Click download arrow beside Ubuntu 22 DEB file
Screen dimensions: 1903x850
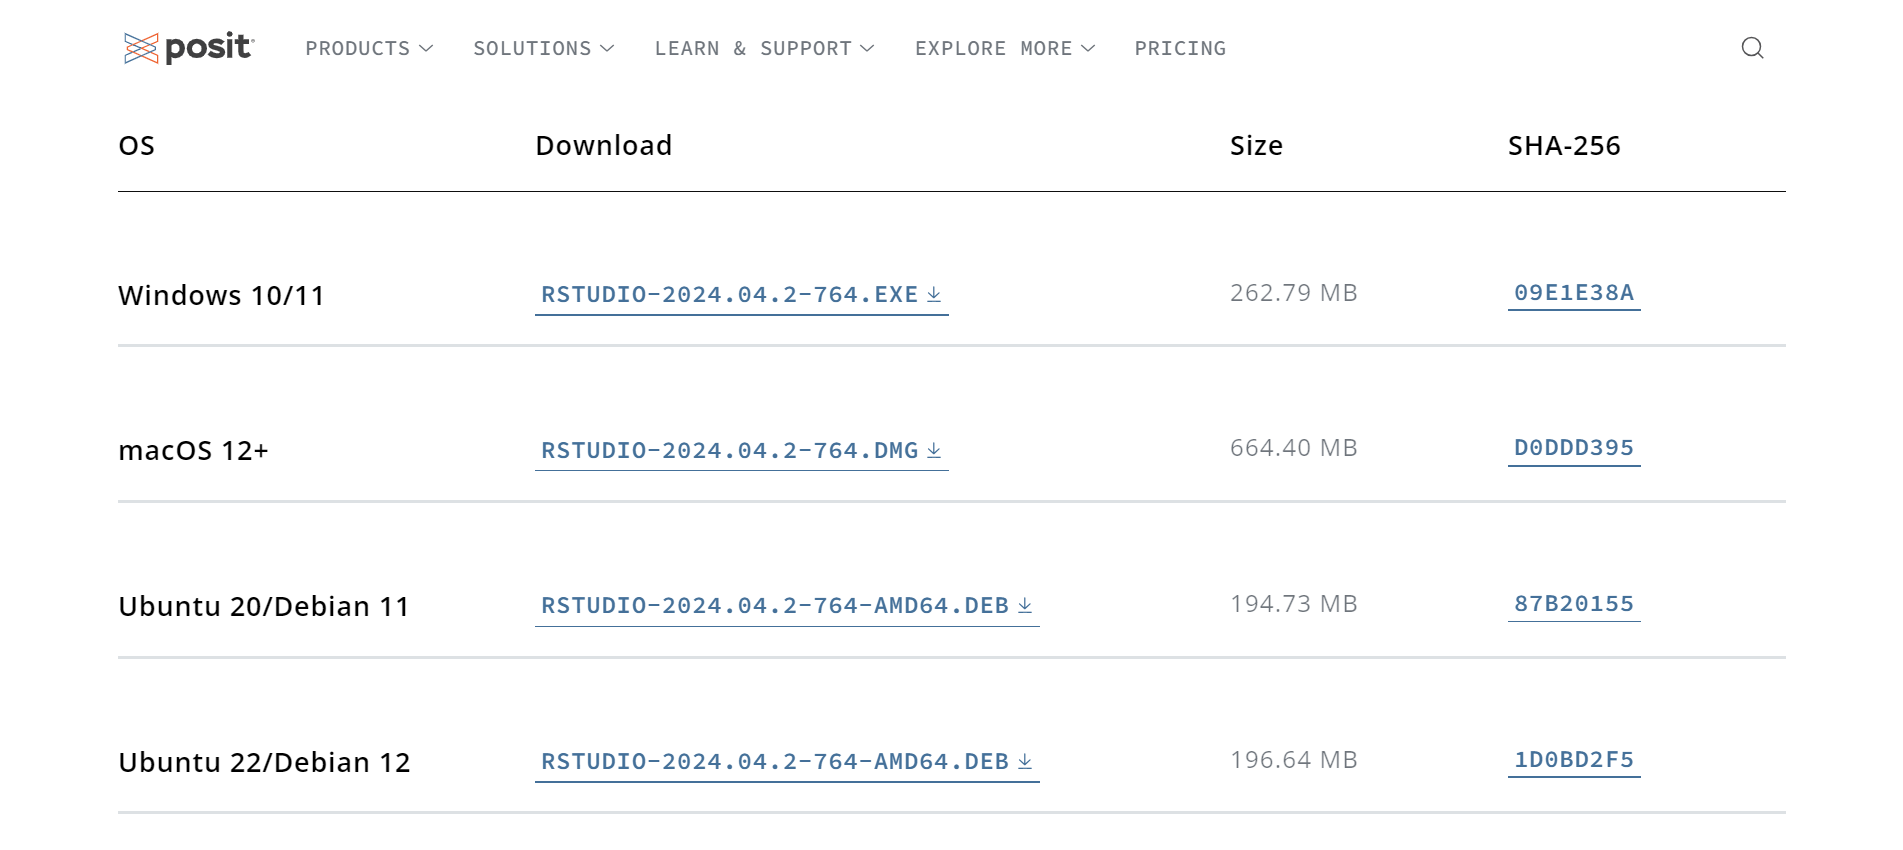click(x=1025, y=761)
